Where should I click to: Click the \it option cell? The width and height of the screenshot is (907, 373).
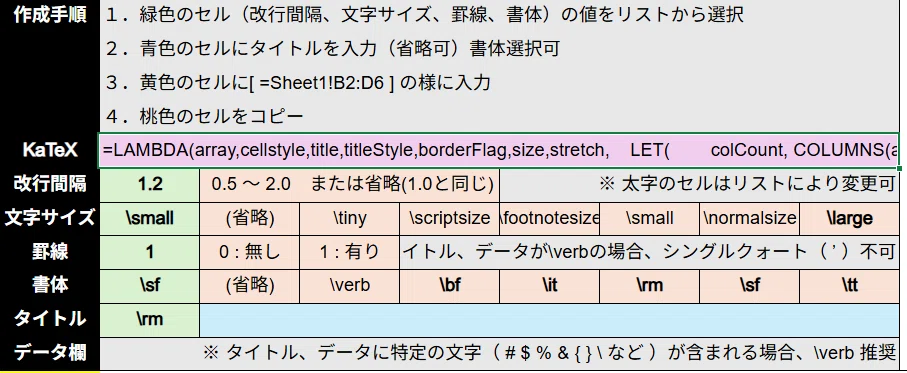click(550, 285)
